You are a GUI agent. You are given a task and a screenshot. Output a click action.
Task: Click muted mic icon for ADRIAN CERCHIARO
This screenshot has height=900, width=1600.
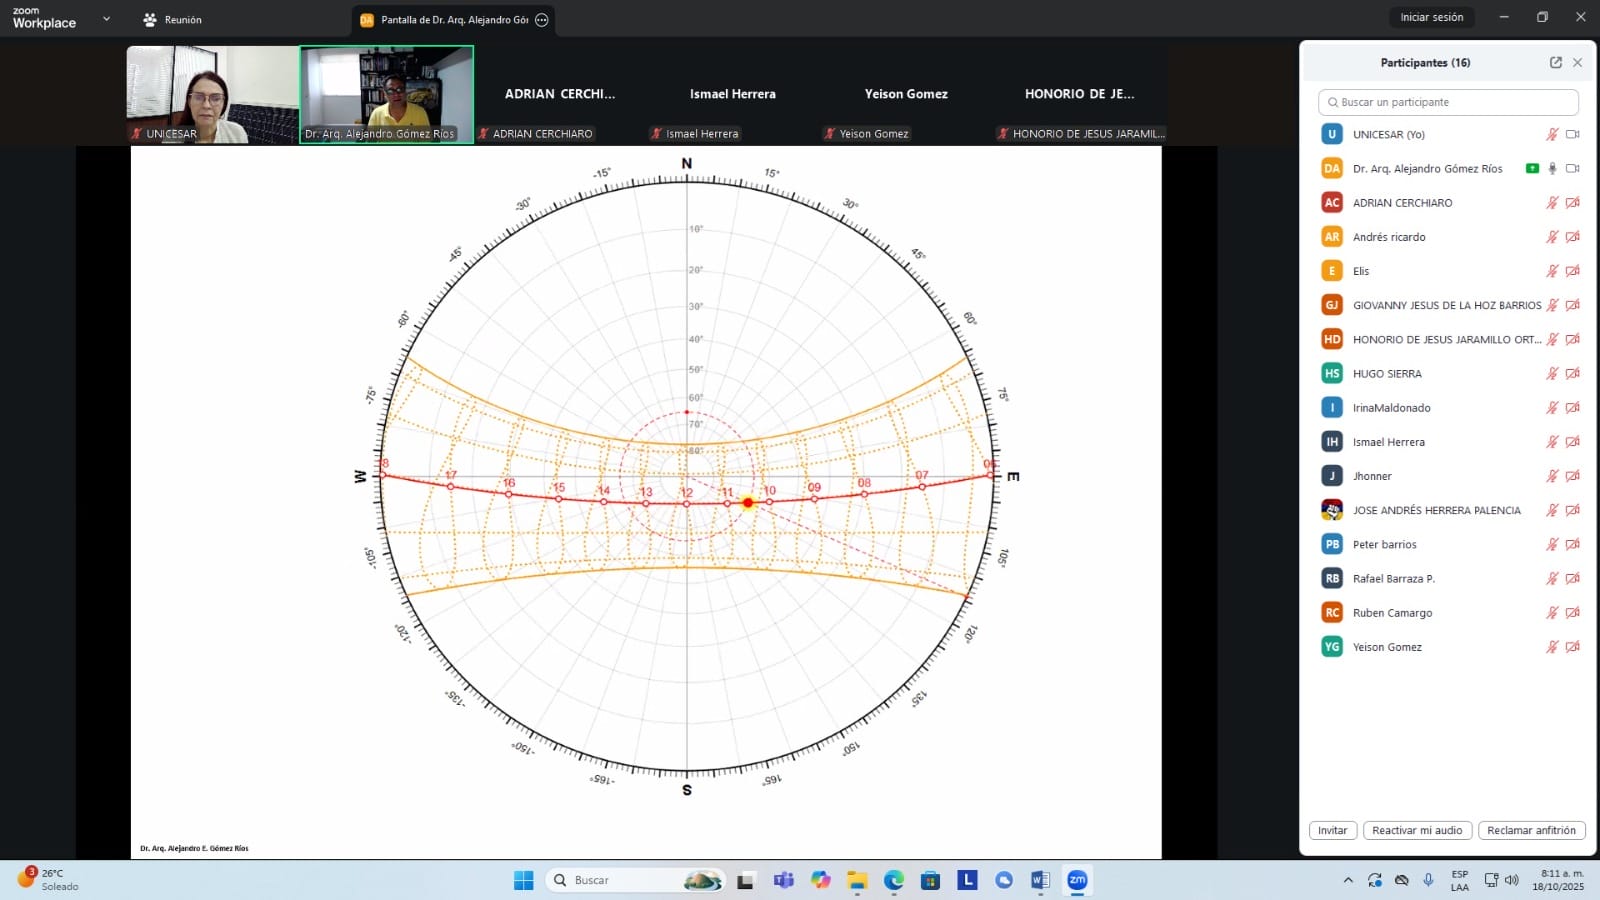tap(1552, 203)
